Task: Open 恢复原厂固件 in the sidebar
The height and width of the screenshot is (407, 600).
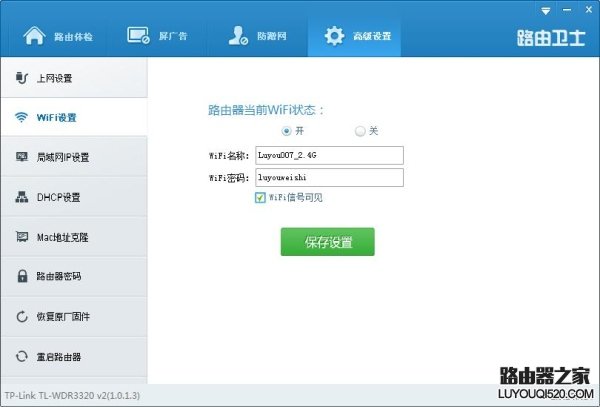Action: point(74,316)
